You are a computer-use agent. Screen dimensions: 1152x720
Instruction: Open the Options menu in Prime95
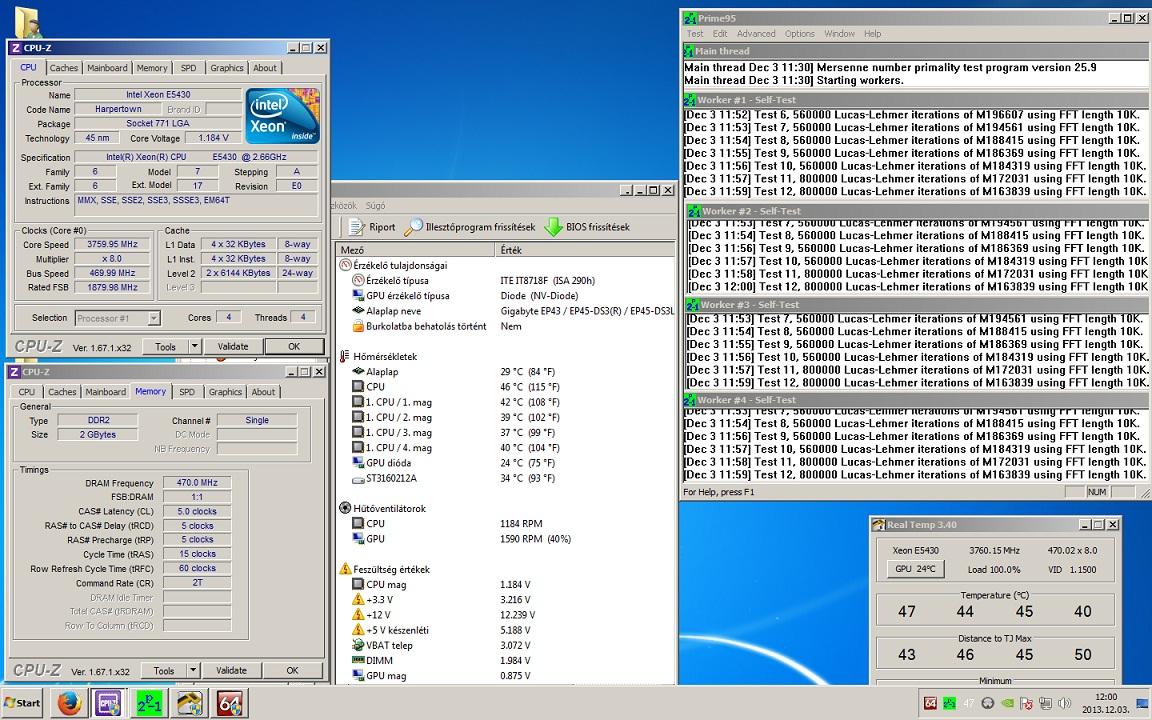[799, 34]
